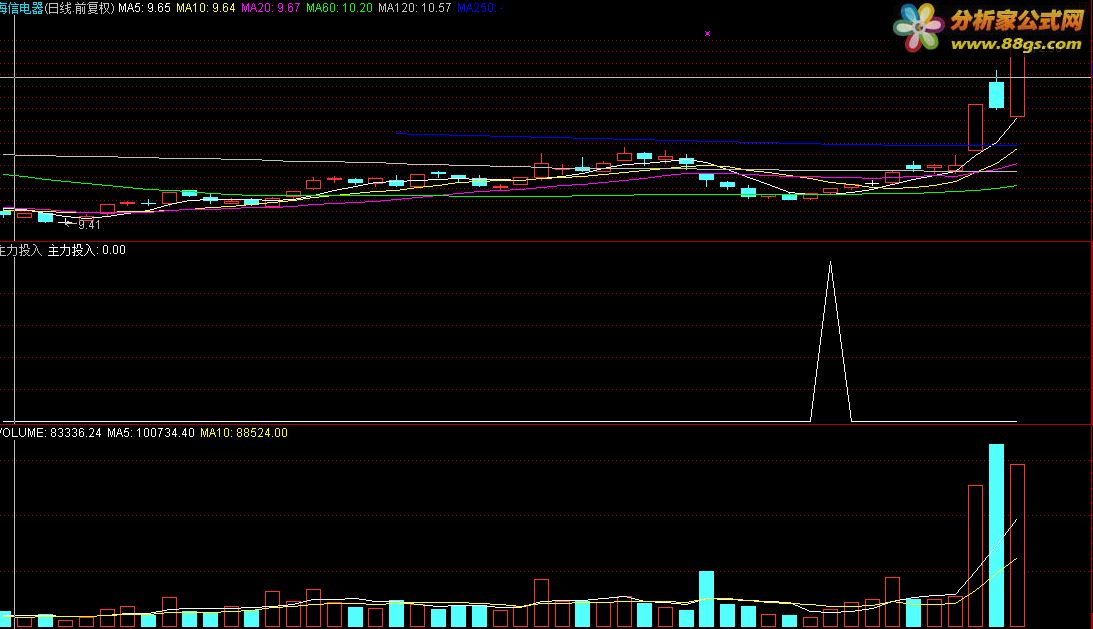Click the volume MA5: 100734.40 label

pyautogui.click(x=151, y=433)
